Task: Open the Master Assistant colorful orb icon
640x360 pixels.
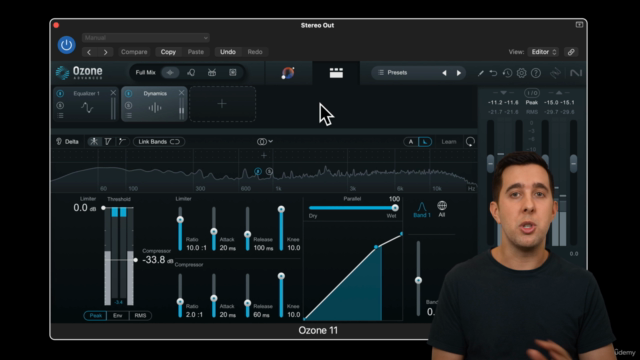Action: pos(288,73)
